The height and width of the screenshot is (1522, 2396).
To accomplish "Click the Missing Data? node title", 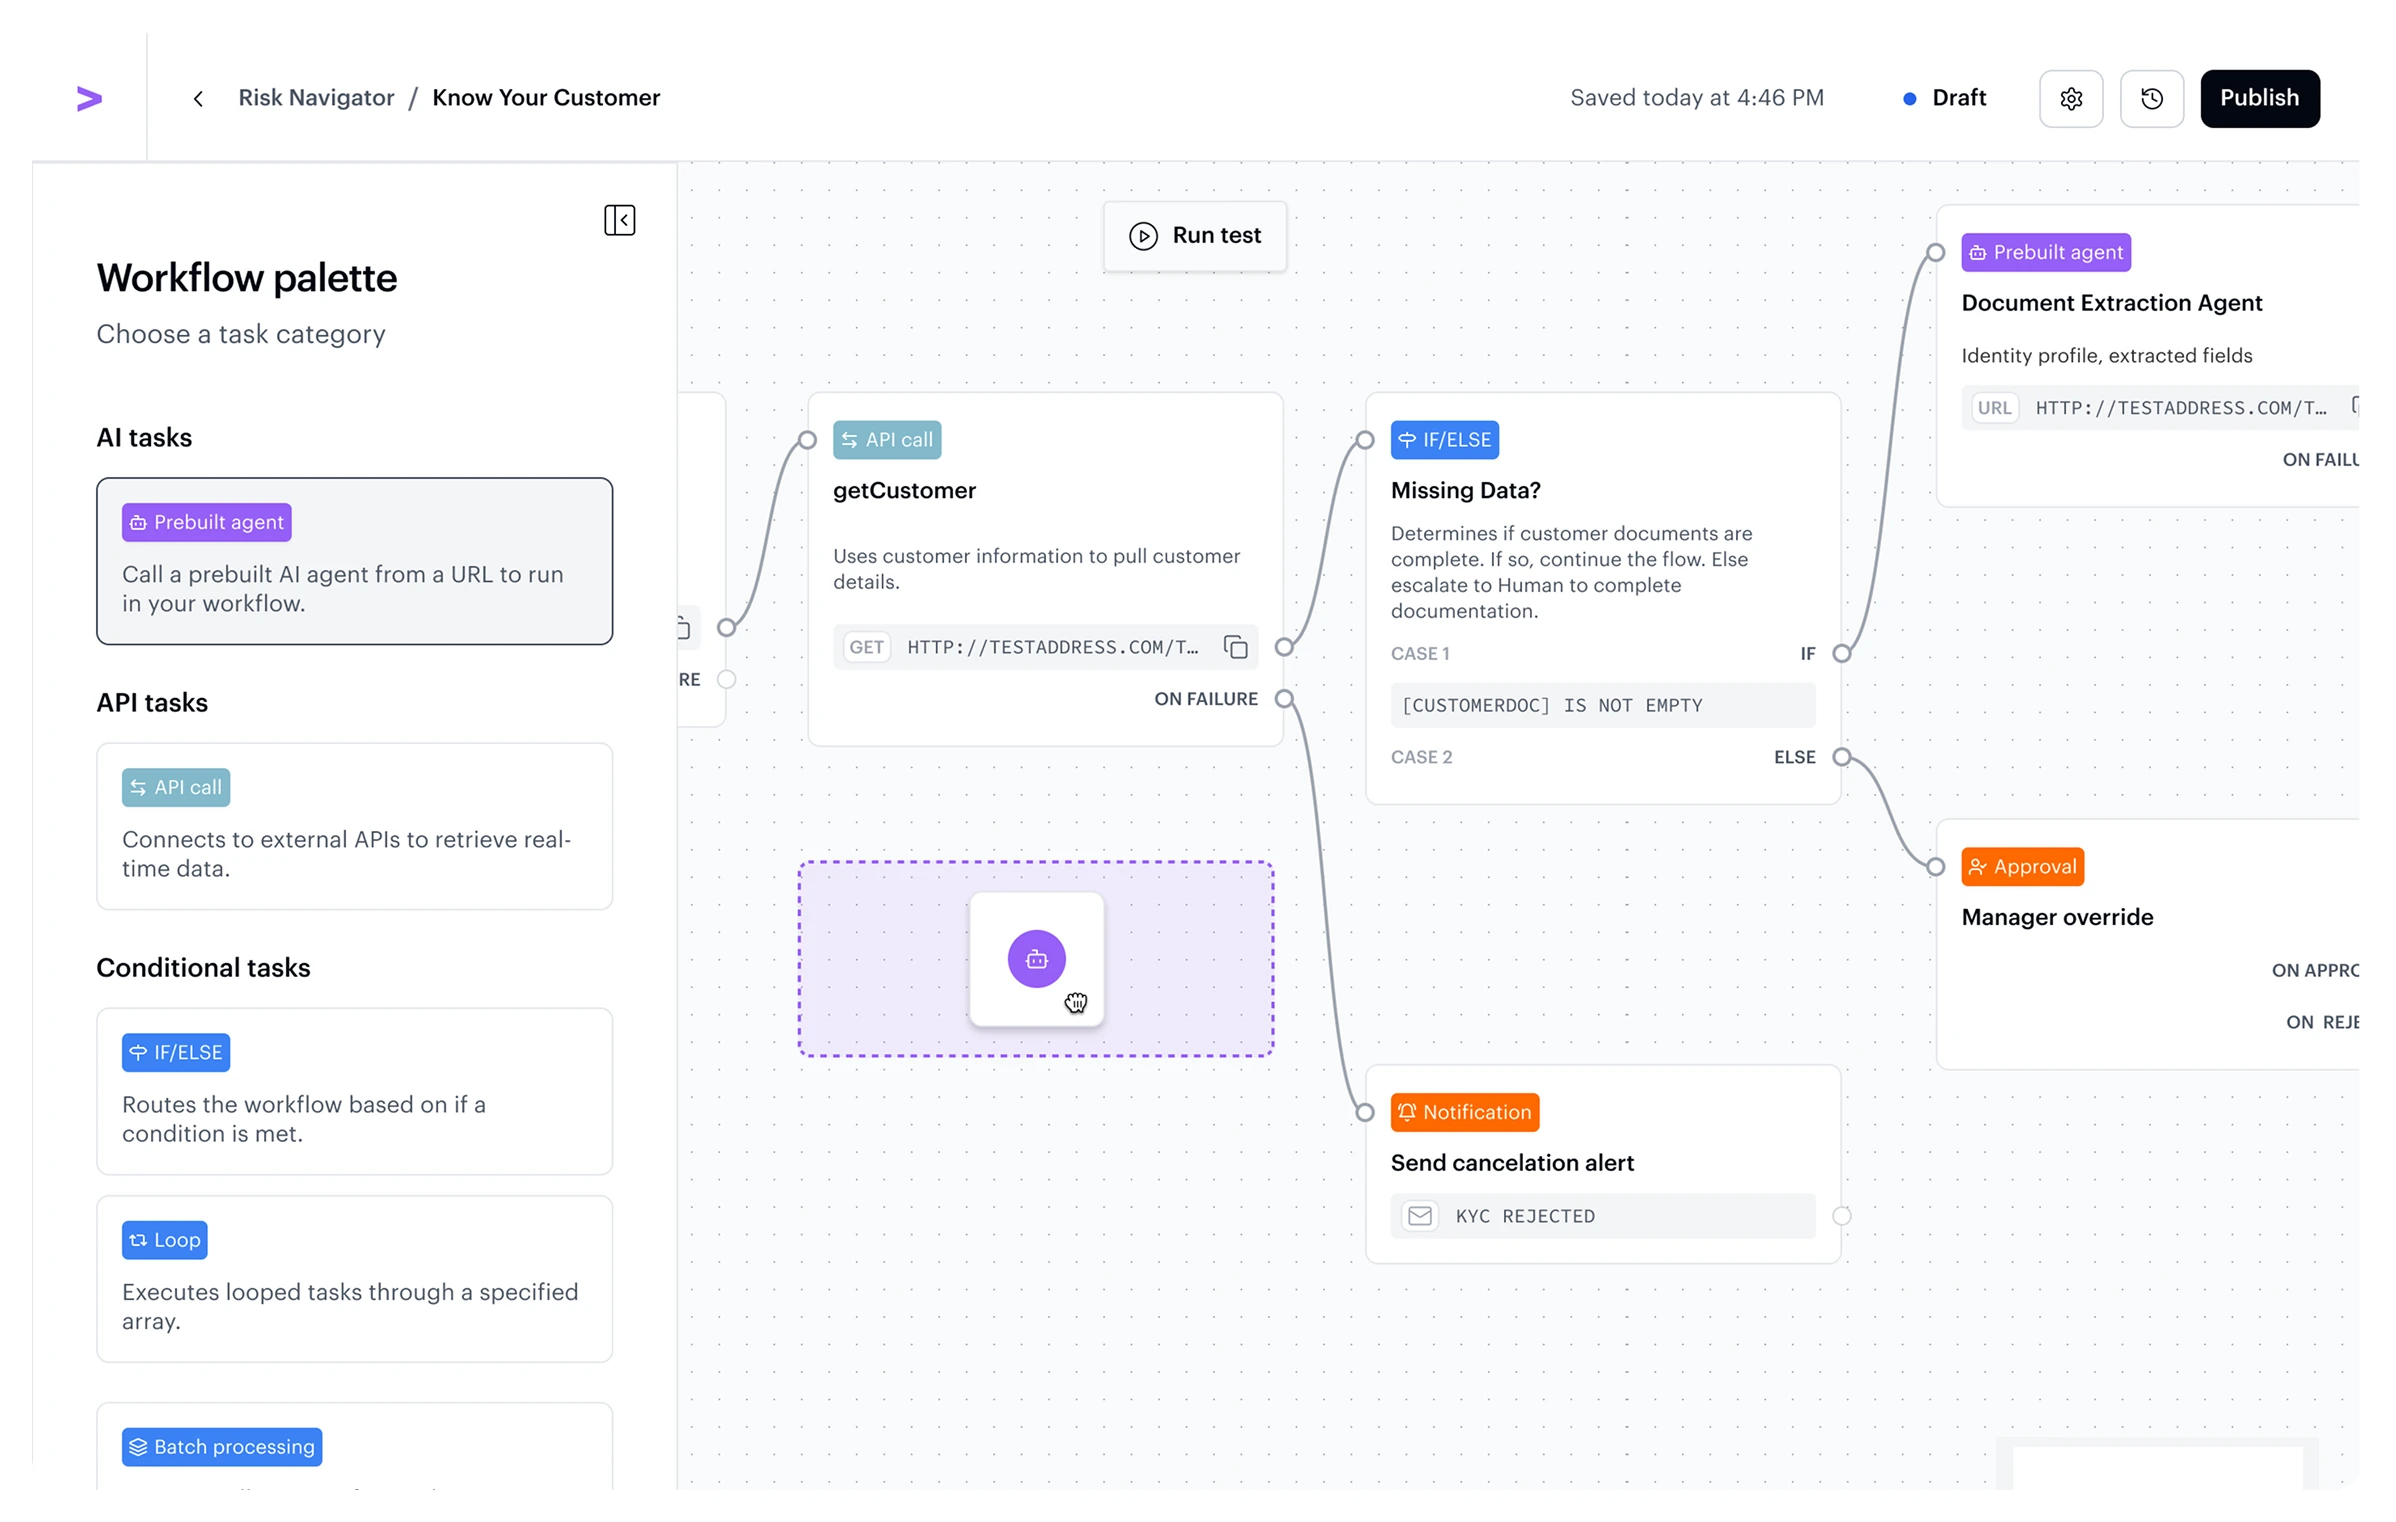I will (x=1465, y=491).
